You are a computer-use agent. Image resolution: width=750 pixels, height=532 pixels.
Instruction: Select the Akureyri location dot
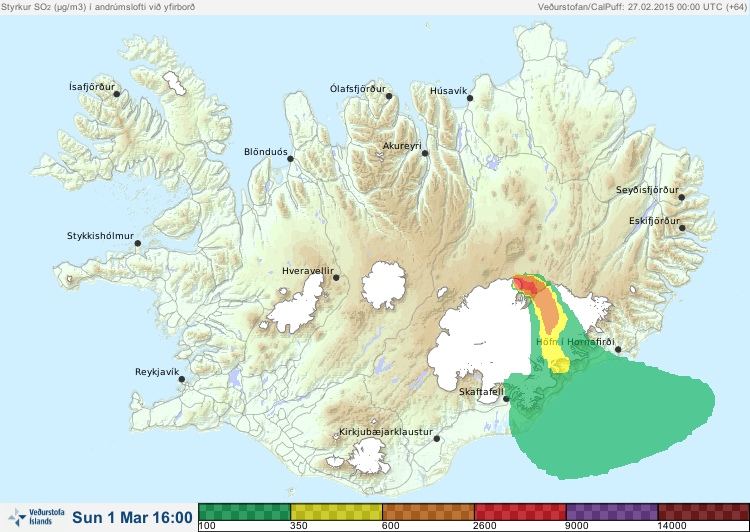pos(425,153)
